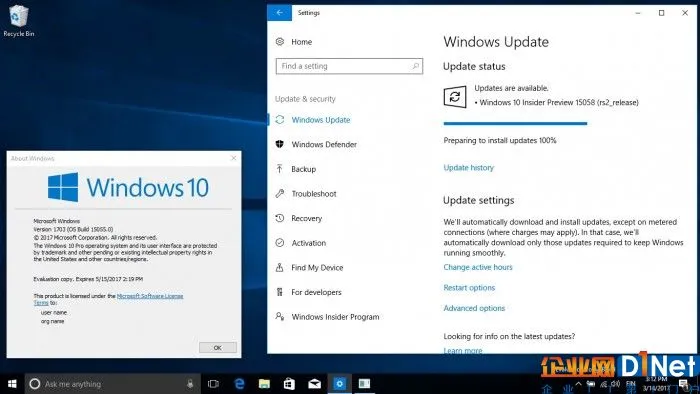This screenshot has width=700, height=394.
Task: Select Windows Update in sidebar
Action: (x=321, y=120)
